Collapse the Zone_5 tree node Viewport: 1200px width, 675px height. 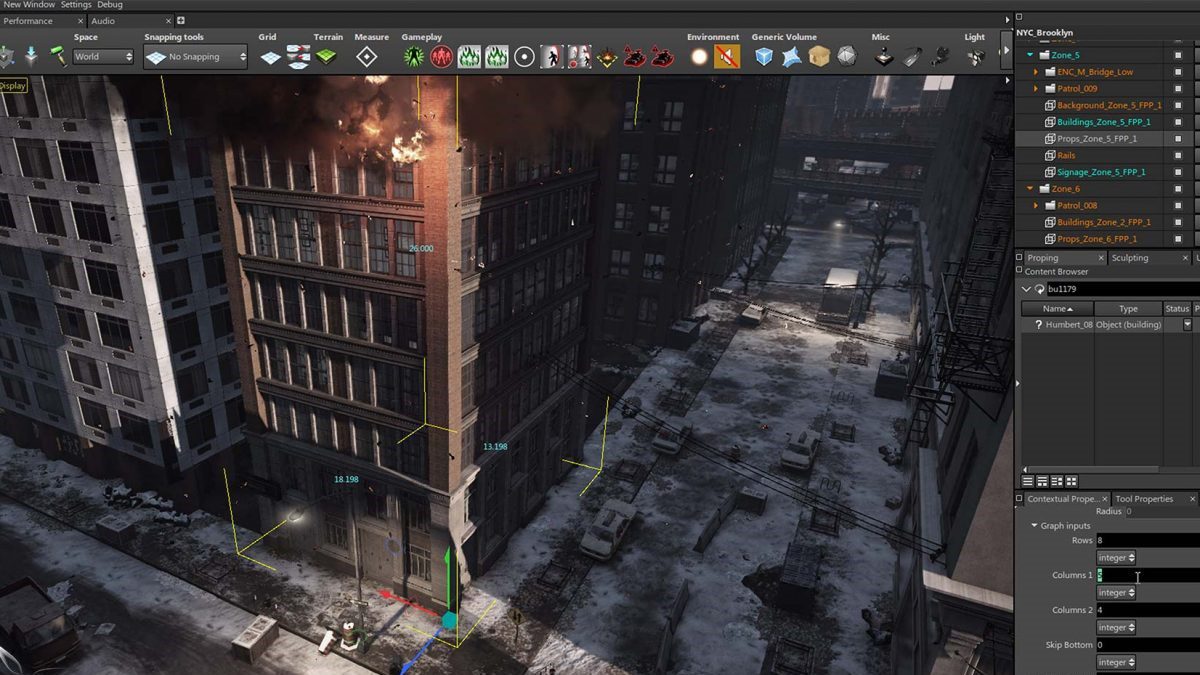click(x=1030, y=55)
